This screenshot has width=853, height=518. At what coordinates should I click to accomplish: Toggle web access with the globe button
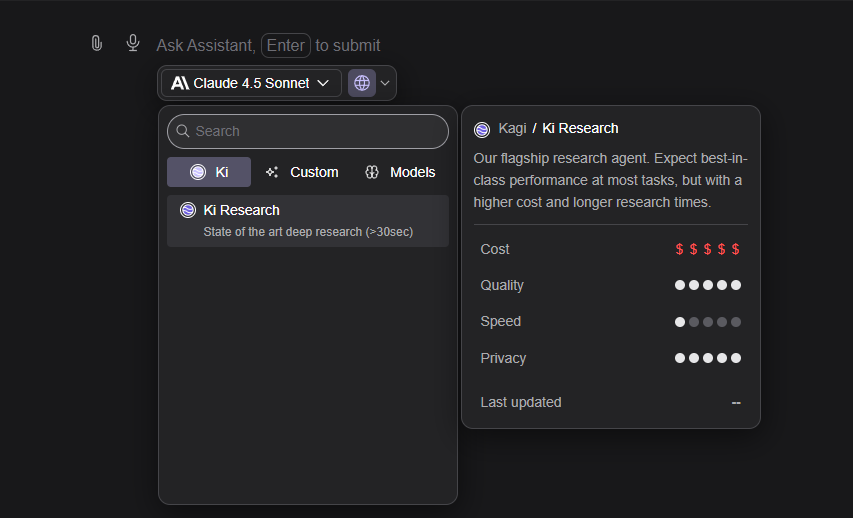coord(362,83)
